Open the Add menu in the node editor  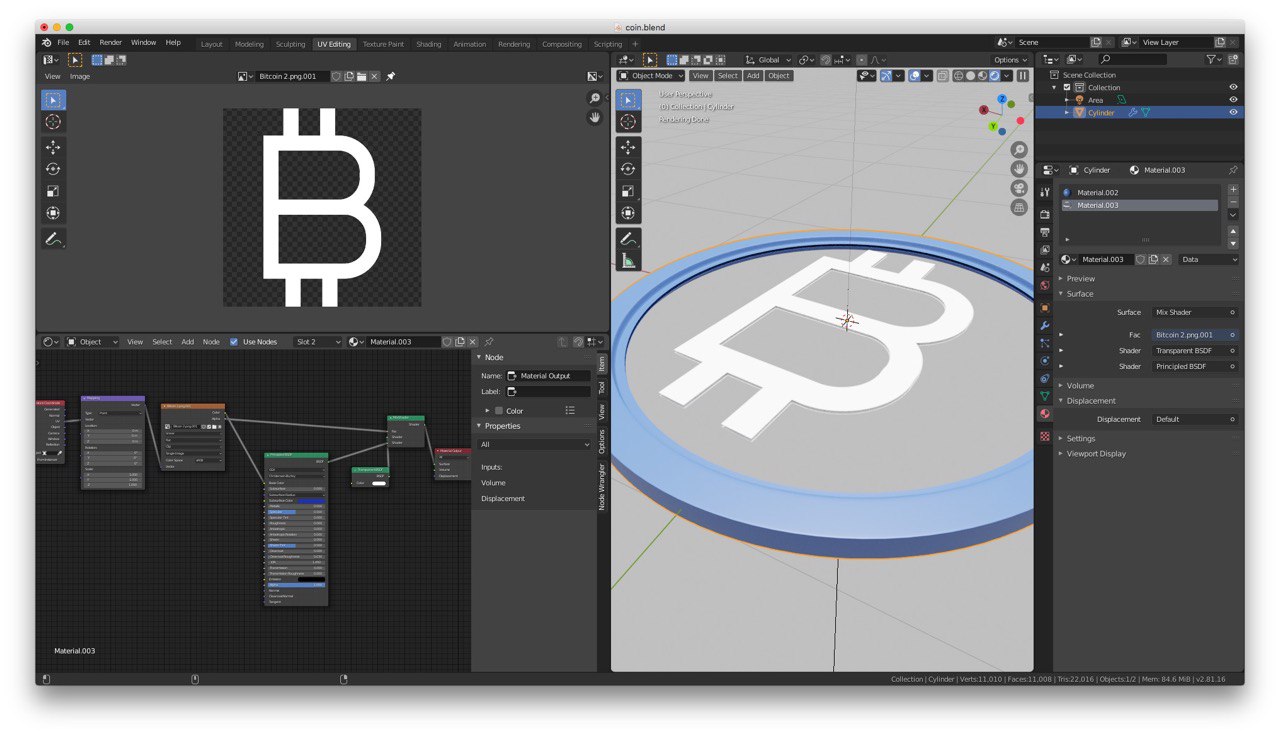click(x=187, y=342)
